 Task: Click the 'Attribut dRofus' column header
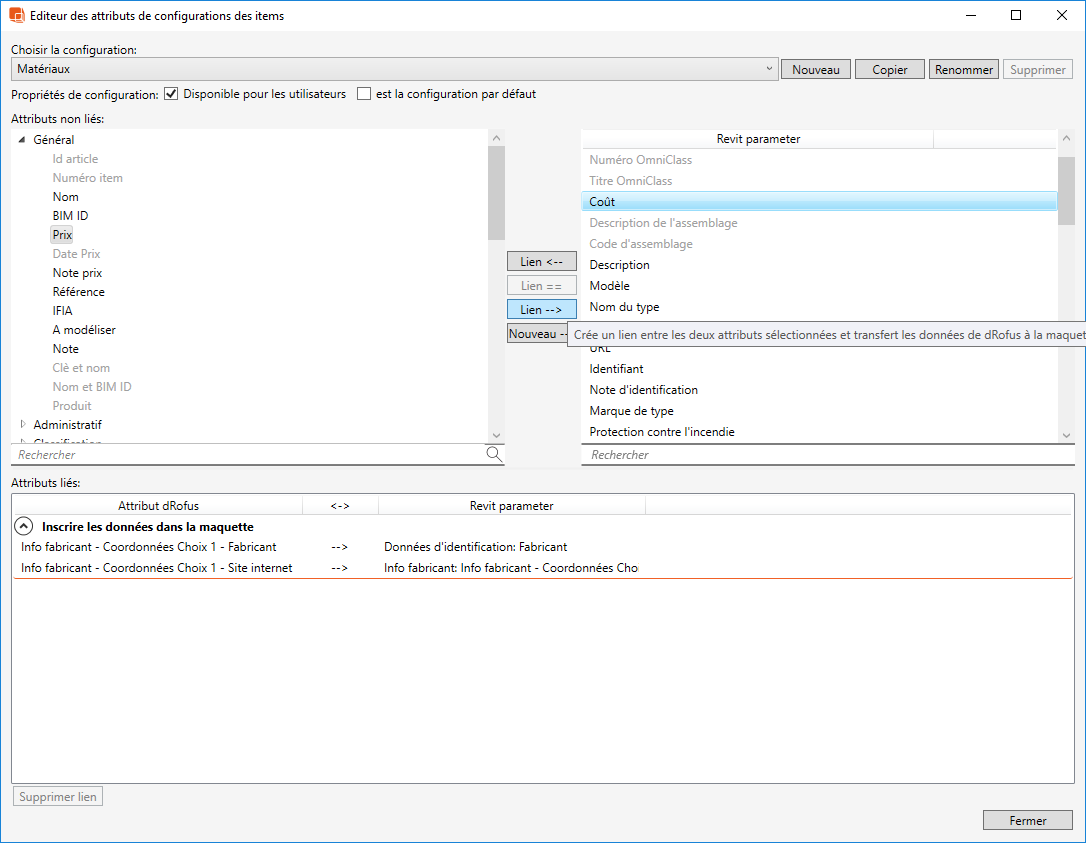[158, 506]
